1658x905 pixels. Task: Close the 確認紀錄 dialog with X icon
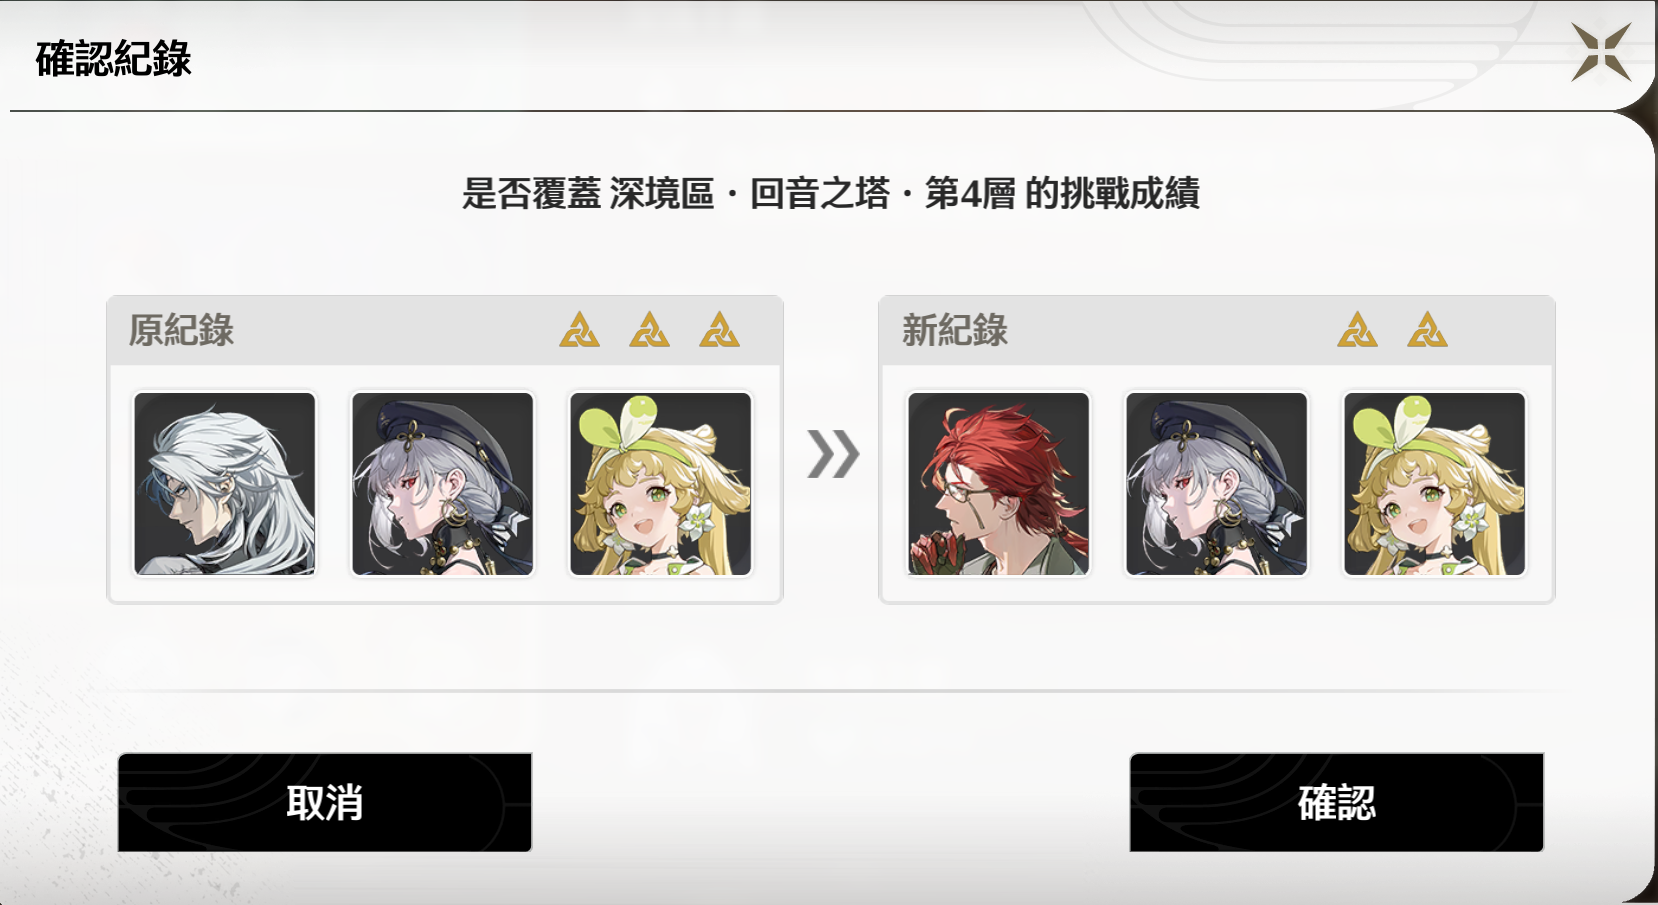coord(1601,52)
